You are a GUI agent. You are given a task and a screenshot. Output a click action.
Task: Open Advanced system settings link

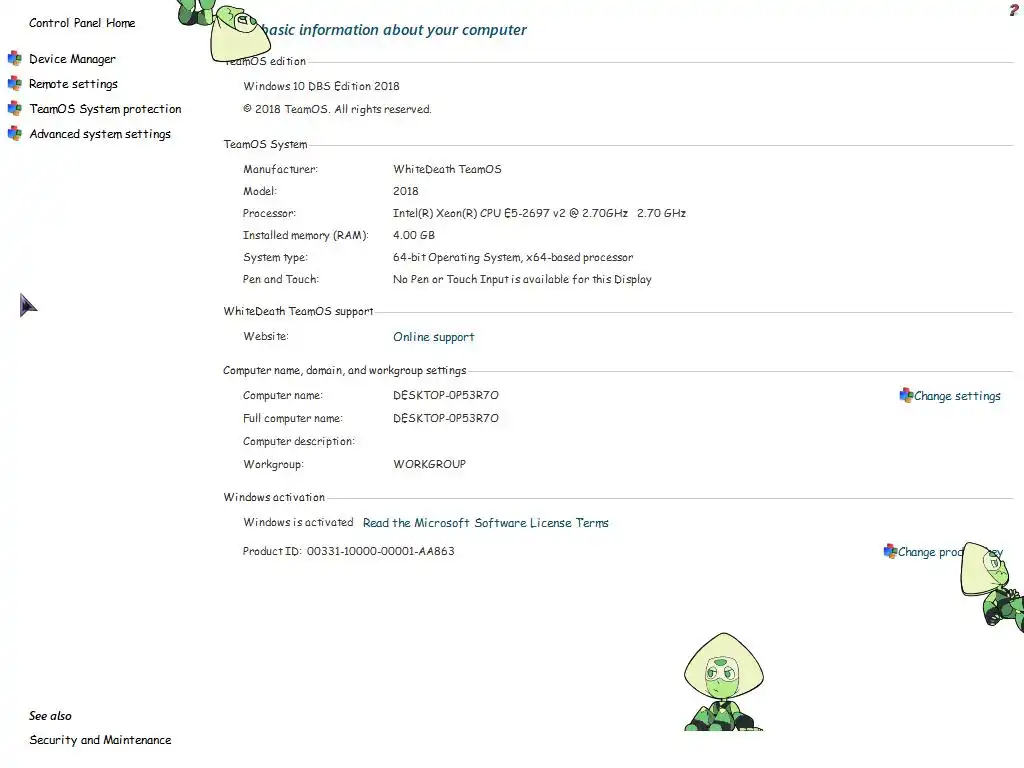point(100,134)
